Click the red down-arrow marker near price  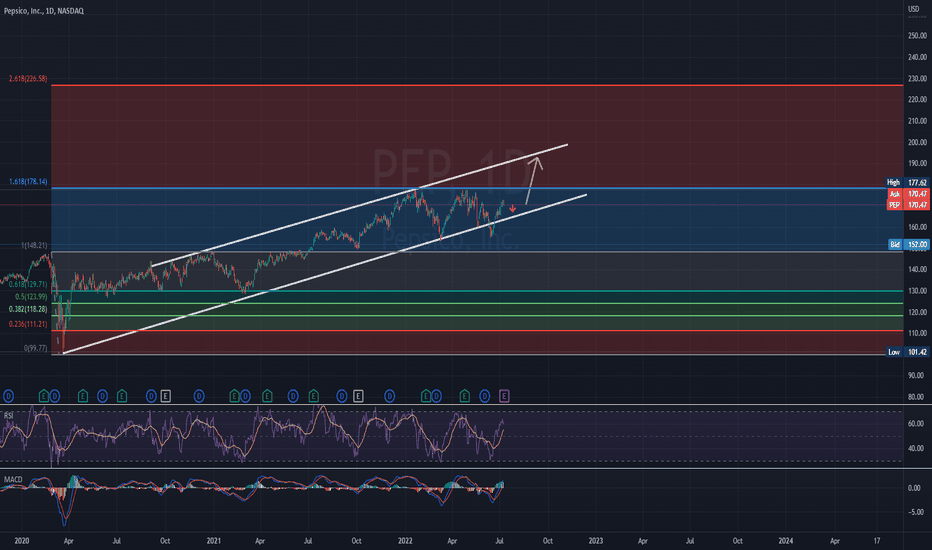512,209
